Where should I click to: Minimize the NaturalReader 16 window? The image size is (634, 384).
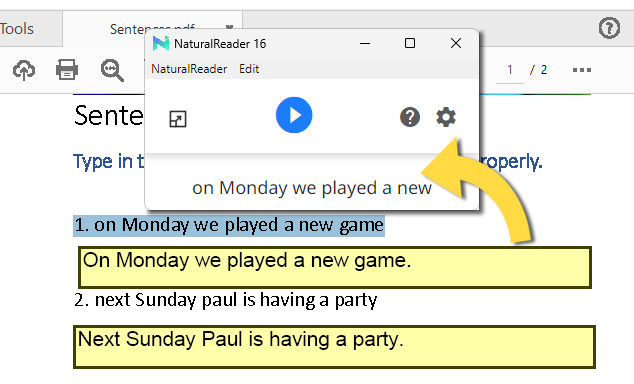(365, 43)
